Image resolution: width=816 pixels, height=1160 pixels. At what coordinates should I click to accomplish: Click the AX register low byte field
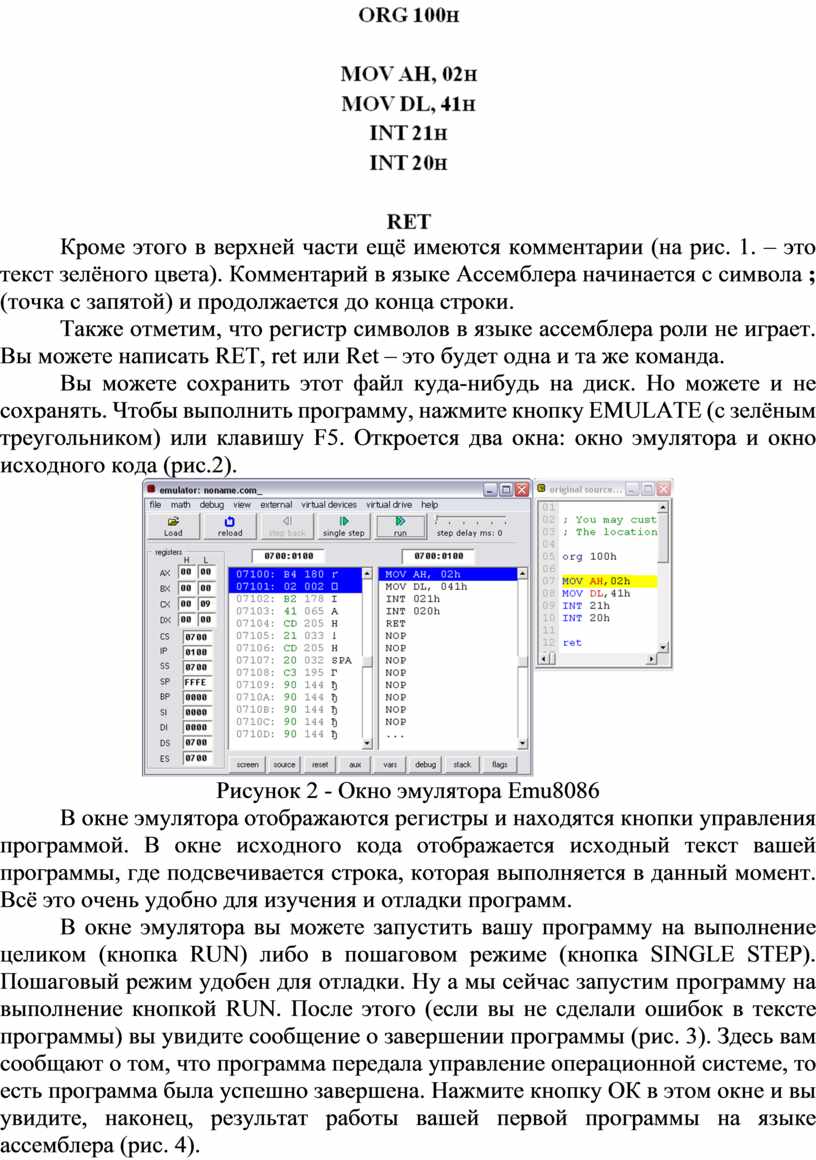coord(206,572)
